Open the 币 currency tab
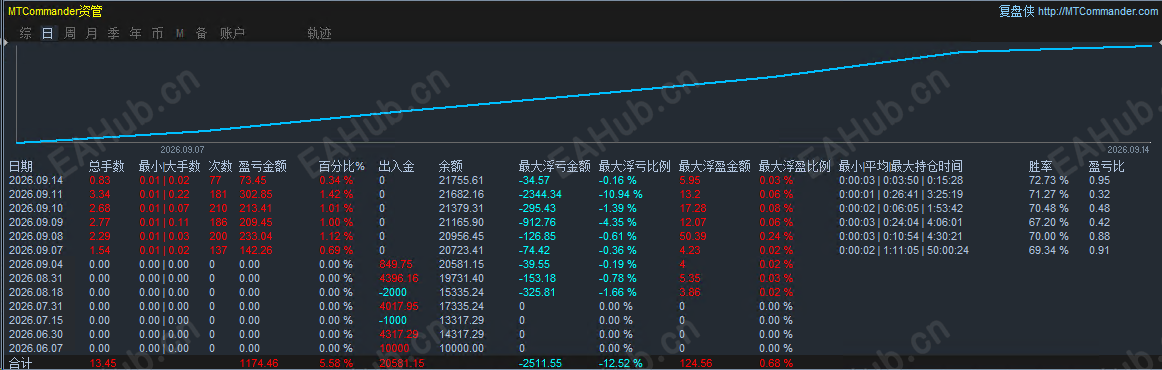Screen dimensions: 1162x370 [x=157, y=33]
